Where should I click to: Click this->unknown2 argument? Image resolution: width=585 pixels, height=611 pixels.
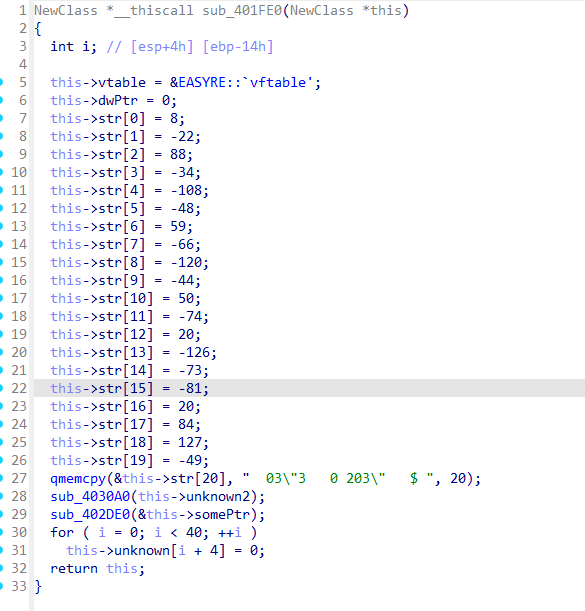197,496
